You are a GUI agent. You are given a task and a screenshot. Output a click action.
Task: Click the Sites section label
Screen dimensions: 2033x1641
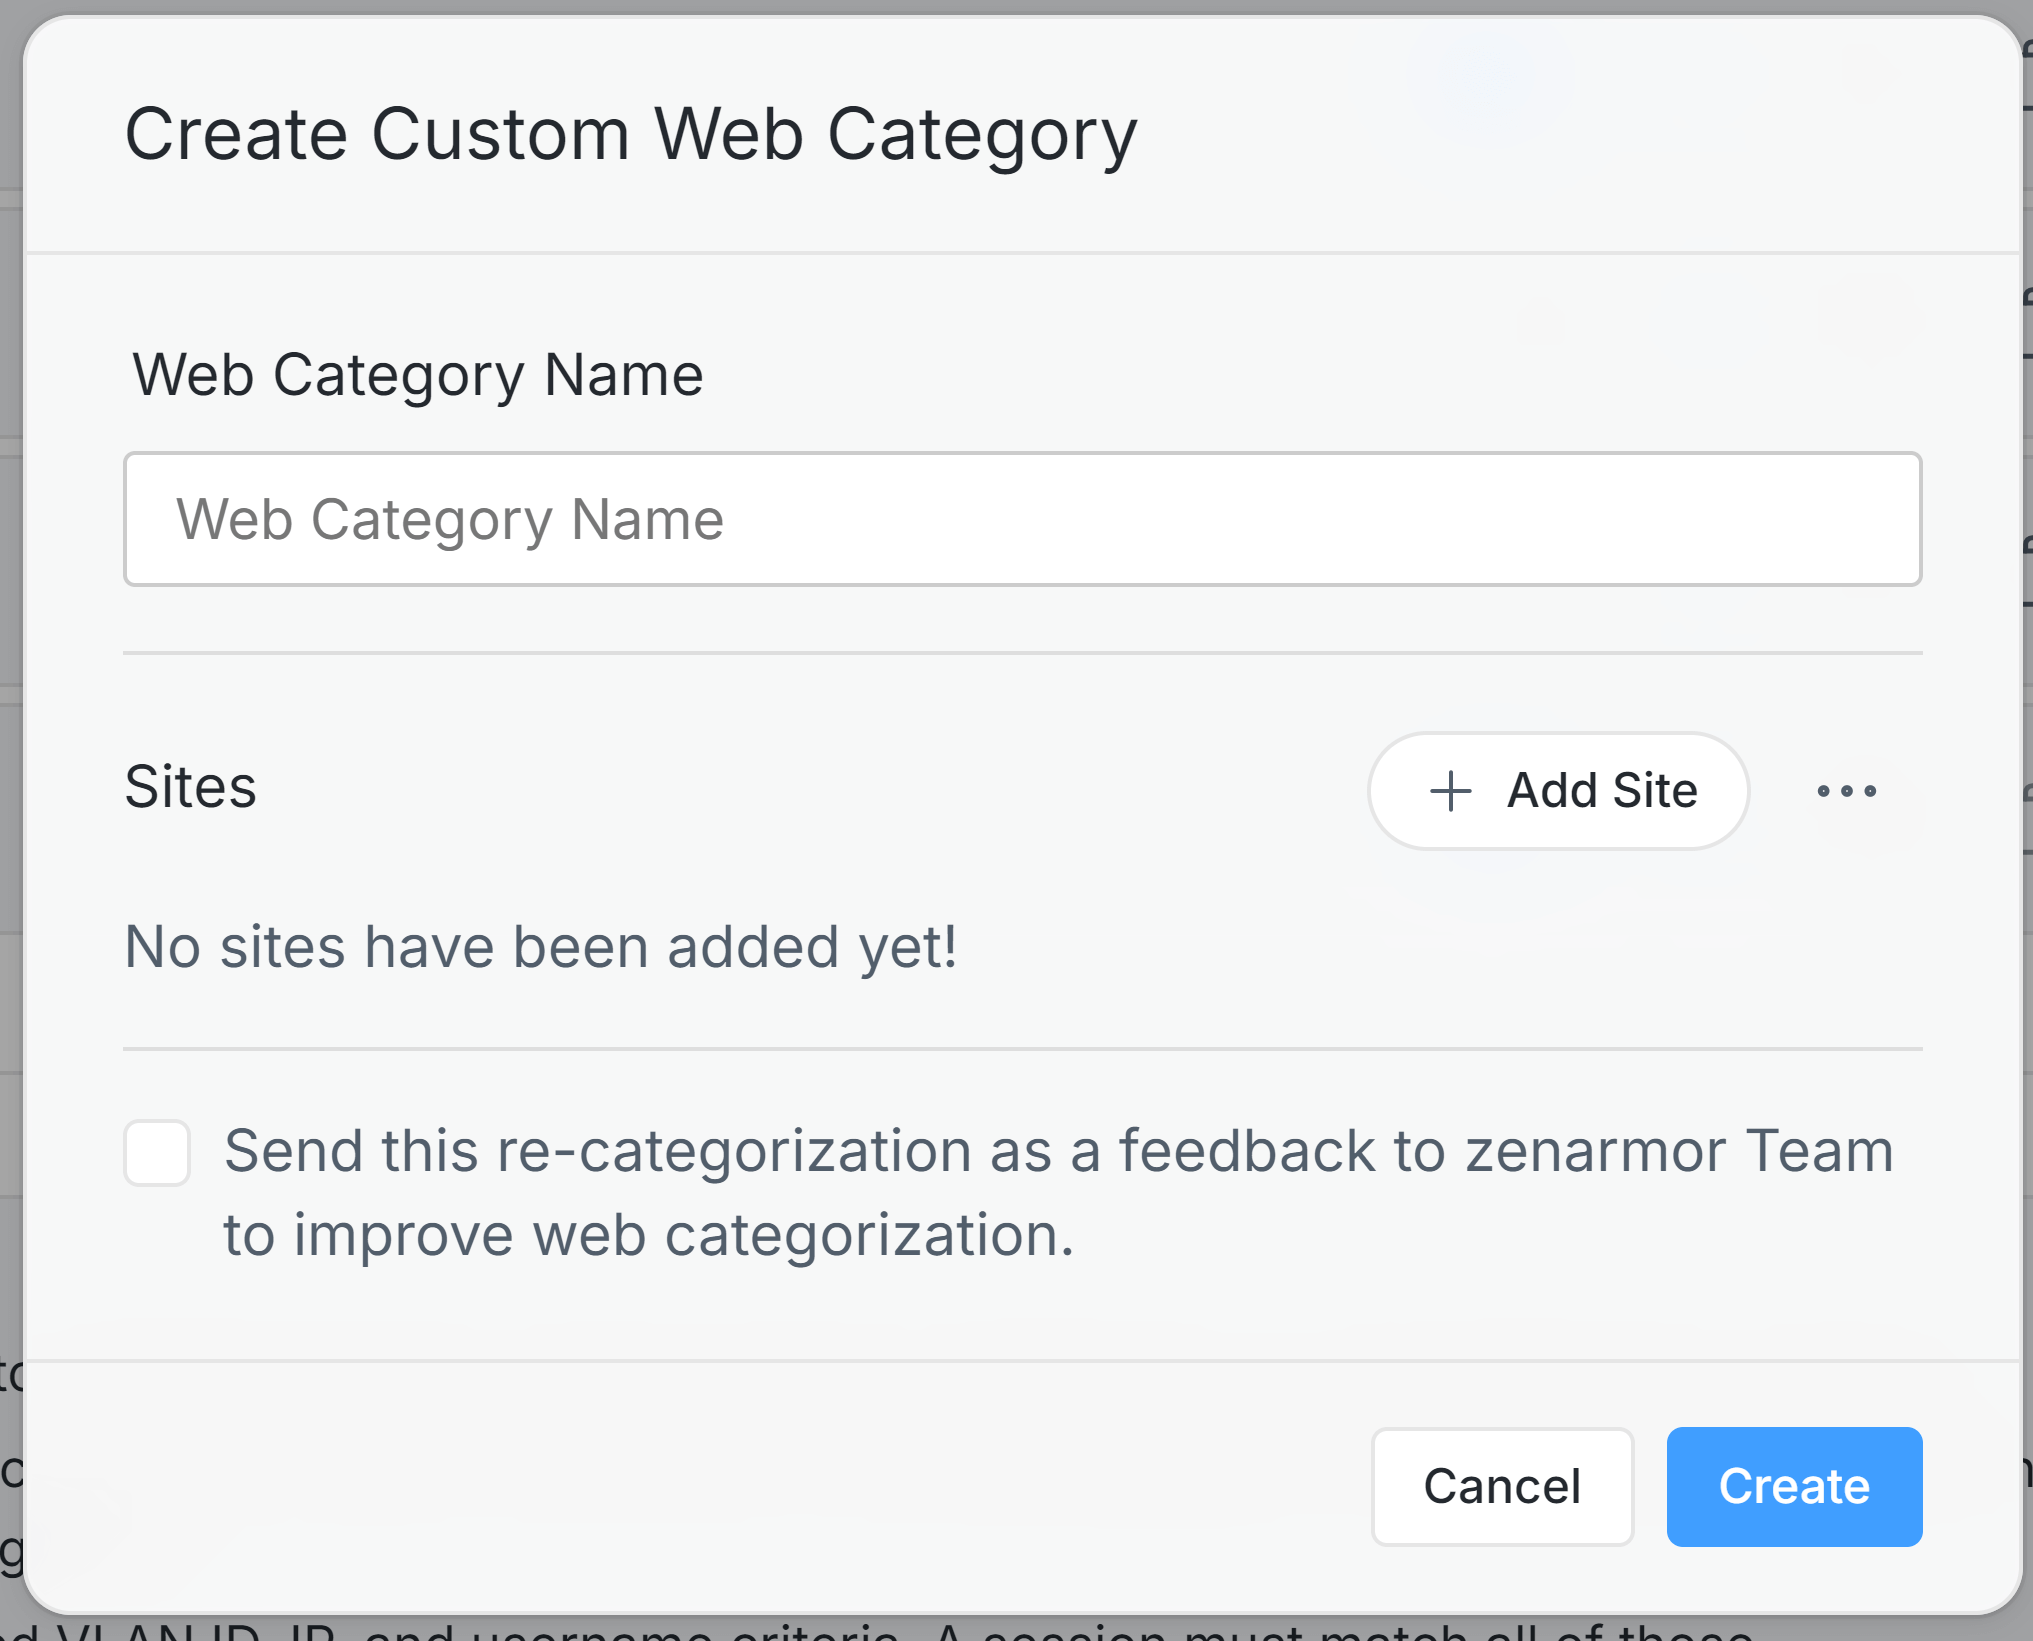pyautogui.click(x=189, y=787)
